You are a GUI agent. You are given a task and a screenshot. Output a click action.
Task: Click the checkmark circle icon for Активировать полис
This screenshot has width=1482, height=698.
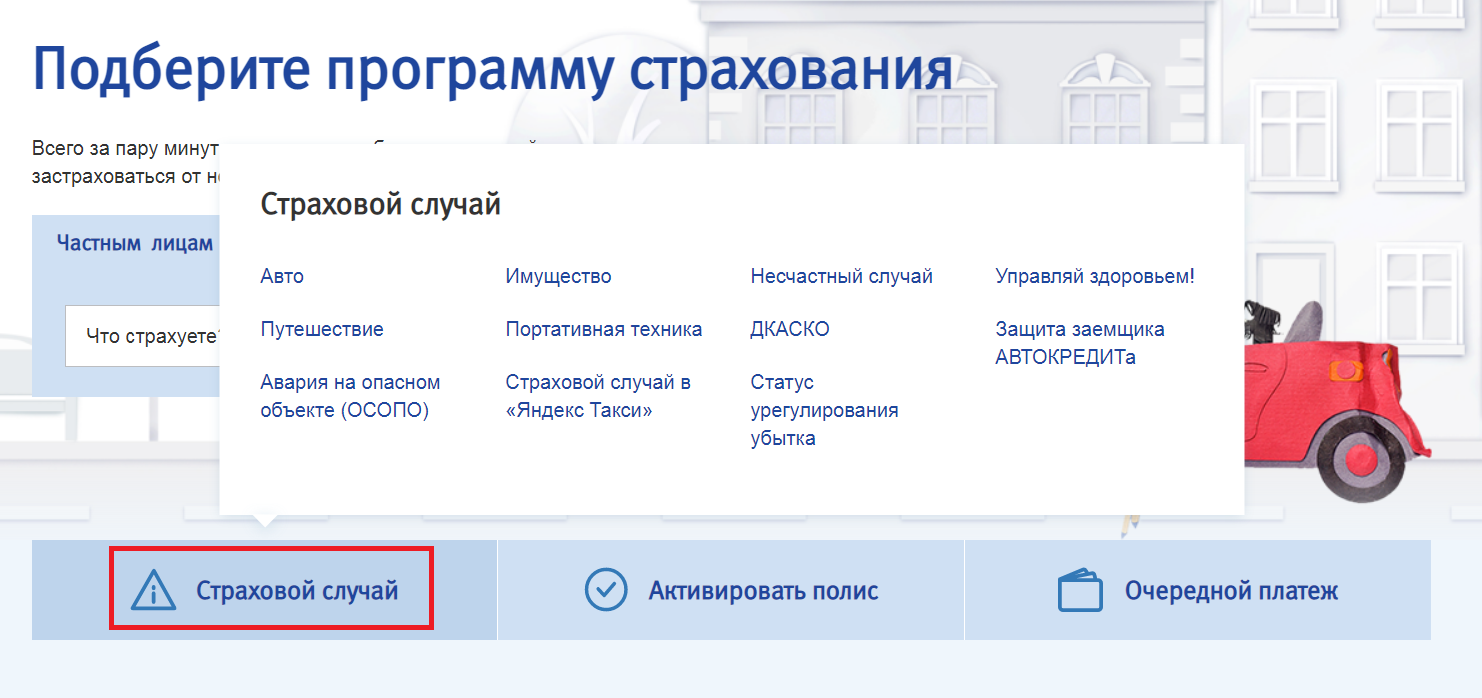tap(605, 590)
